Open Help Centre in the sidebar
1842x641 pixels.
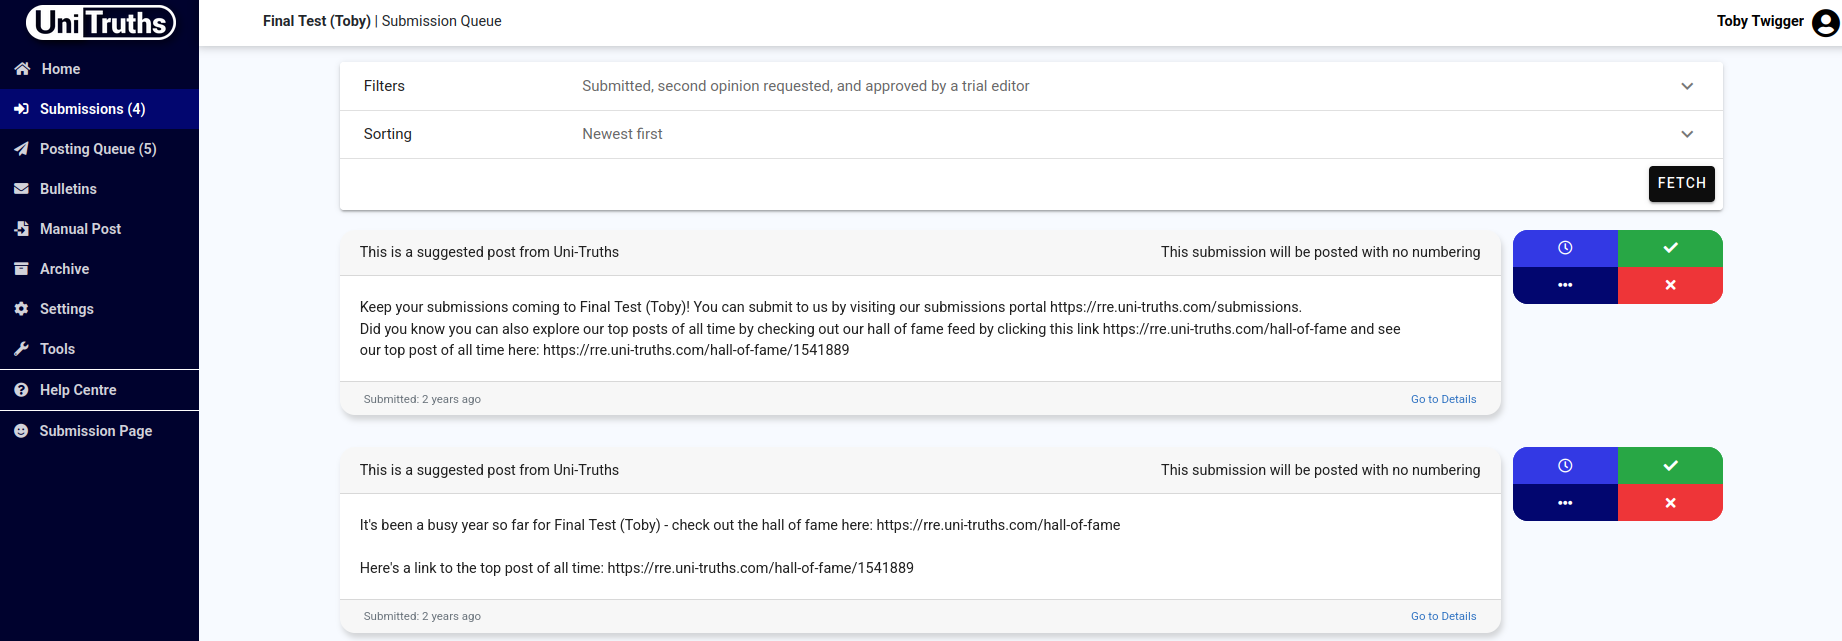click(99, 390)
